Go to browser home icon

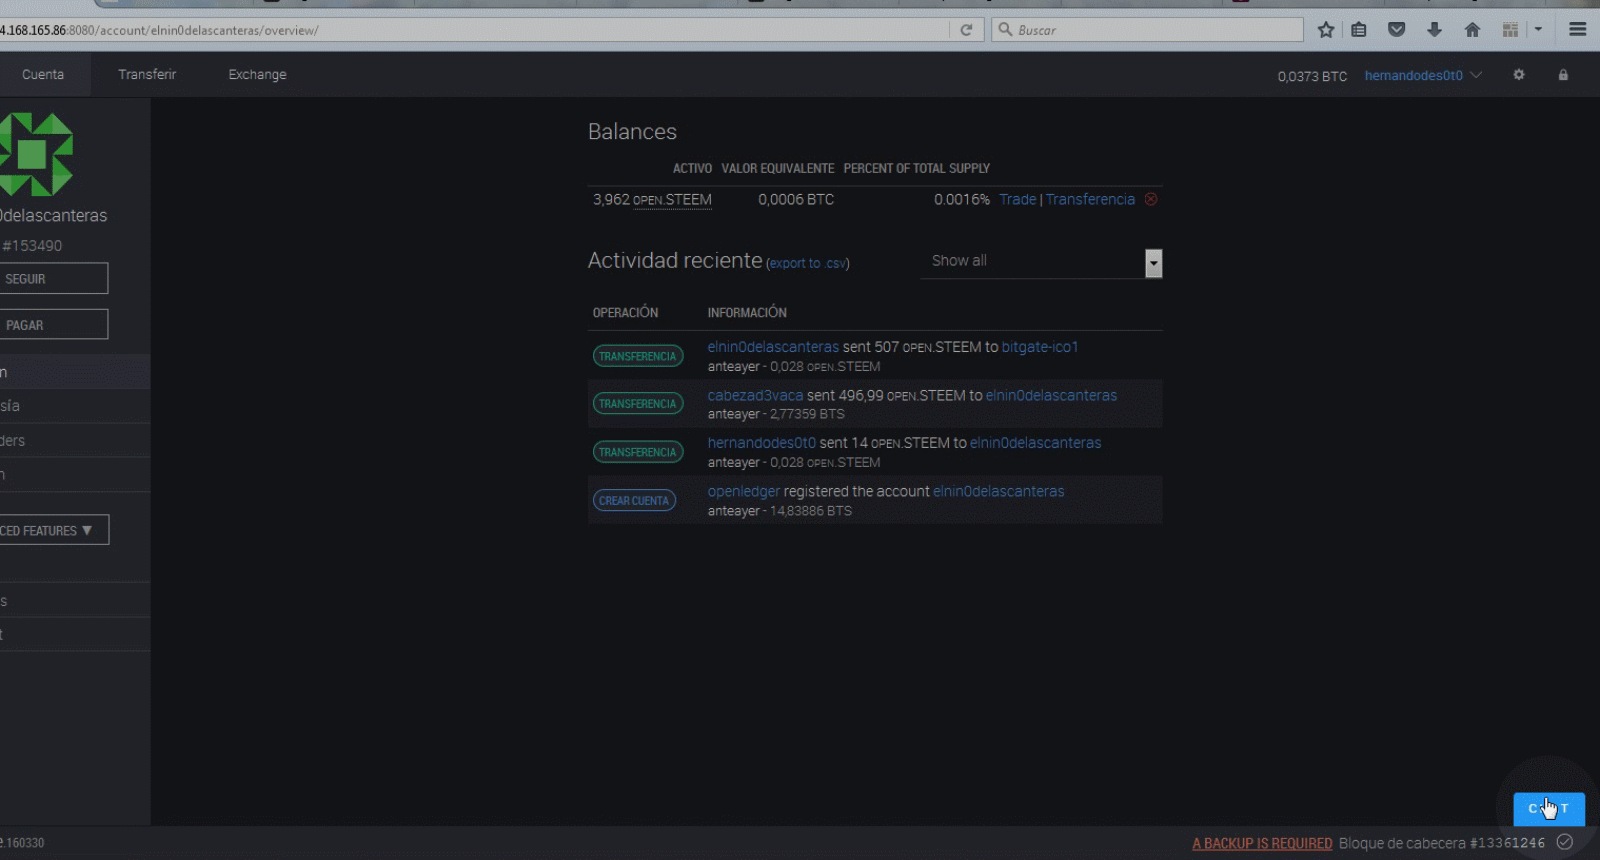coord(1472,30)
